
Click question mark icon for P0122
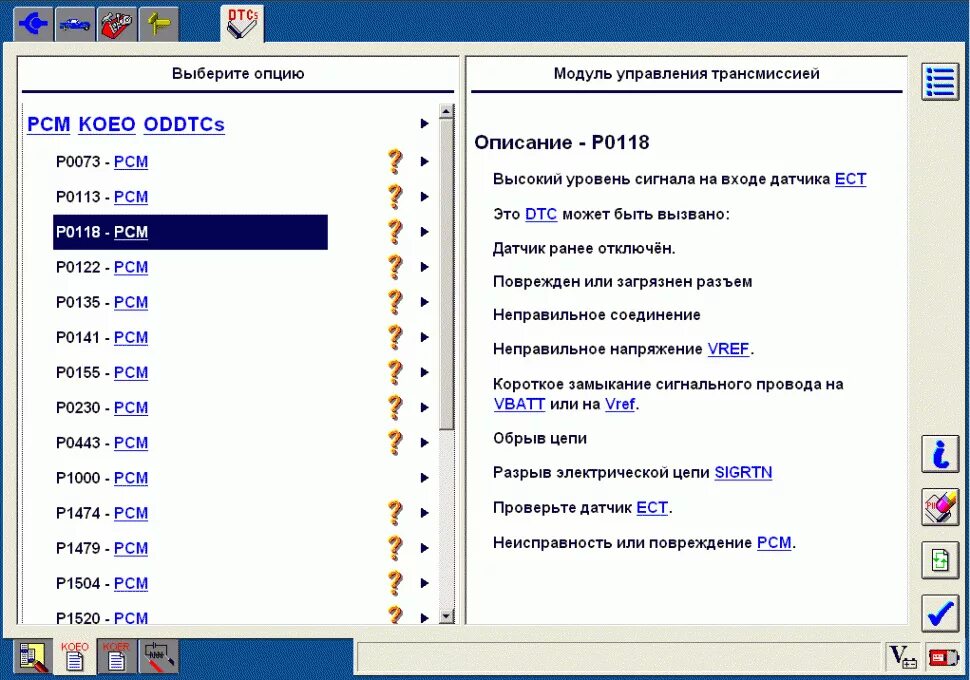pyautogui.click(x=395, y=267)
